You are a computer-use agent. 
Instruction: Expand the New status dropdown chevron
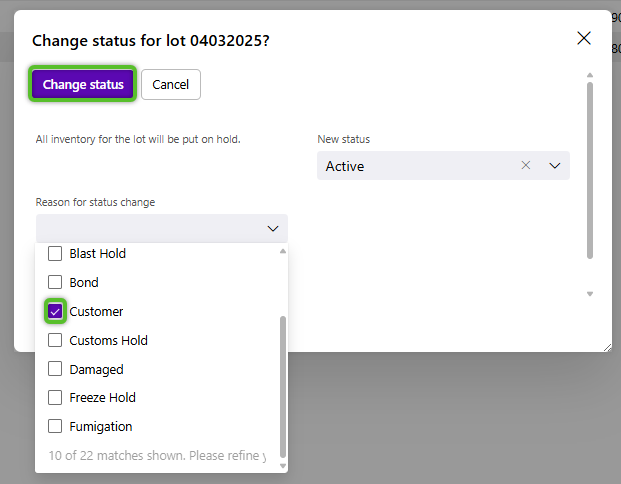click(556, 166)
